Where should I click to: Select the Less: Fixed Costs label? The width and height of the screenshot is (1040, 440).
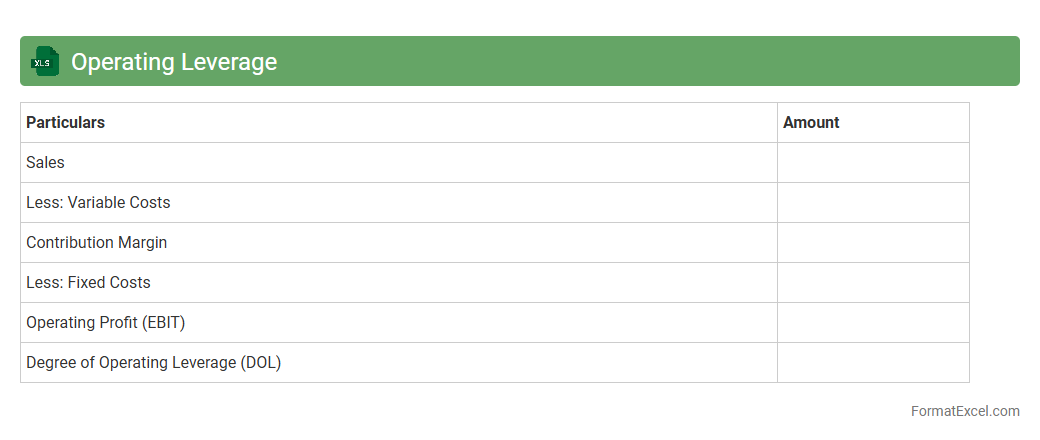click(88, 283)
